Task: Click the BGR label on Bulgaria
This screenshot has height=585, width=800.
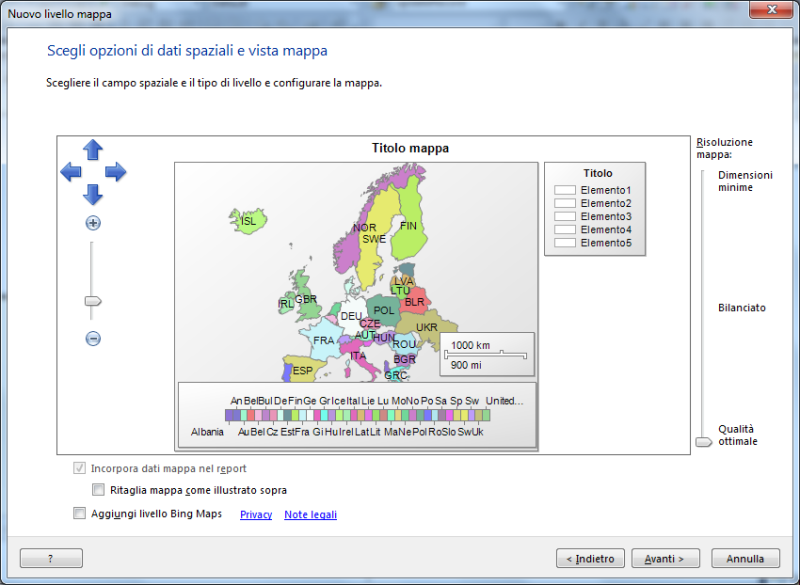Action: pyautogui.click(x=405, y=359)
